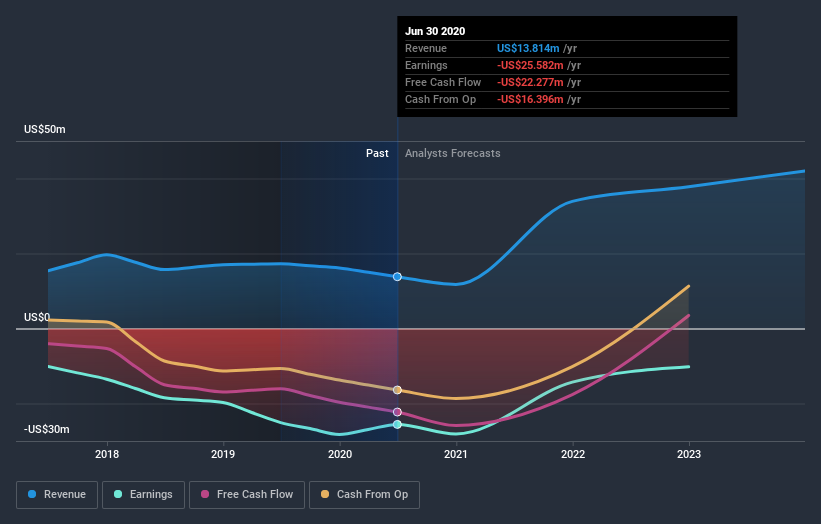Click the -US$30m y-axis label
Viewport: 821px width, 524px height.
[47, 429]
